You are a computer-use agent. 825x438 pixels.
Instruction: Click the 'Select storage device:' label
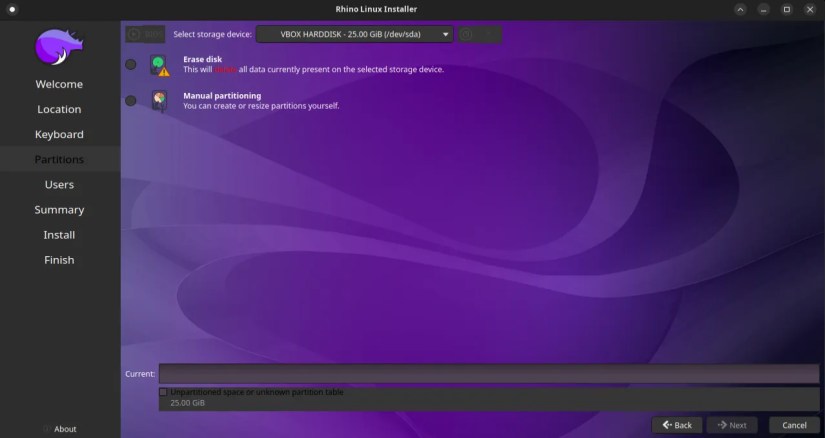(x=213, y=34)
